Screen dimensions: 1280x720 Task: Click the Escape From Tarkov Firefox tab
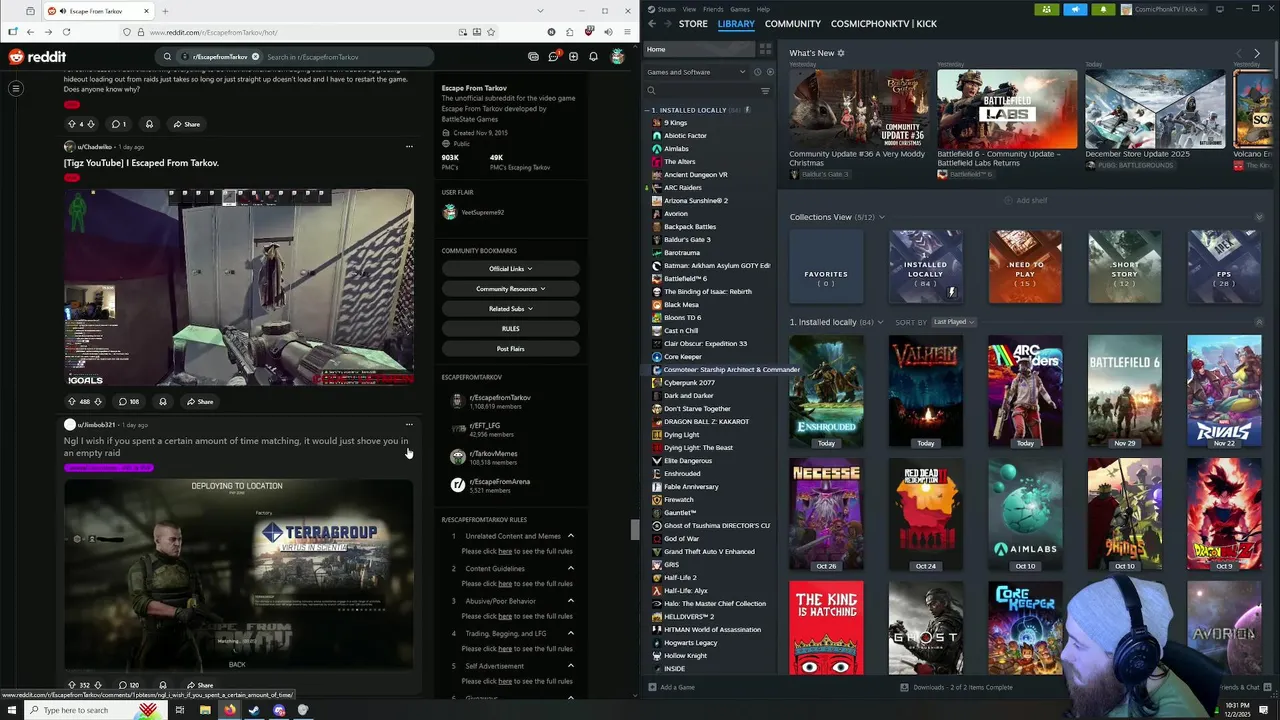99,11
